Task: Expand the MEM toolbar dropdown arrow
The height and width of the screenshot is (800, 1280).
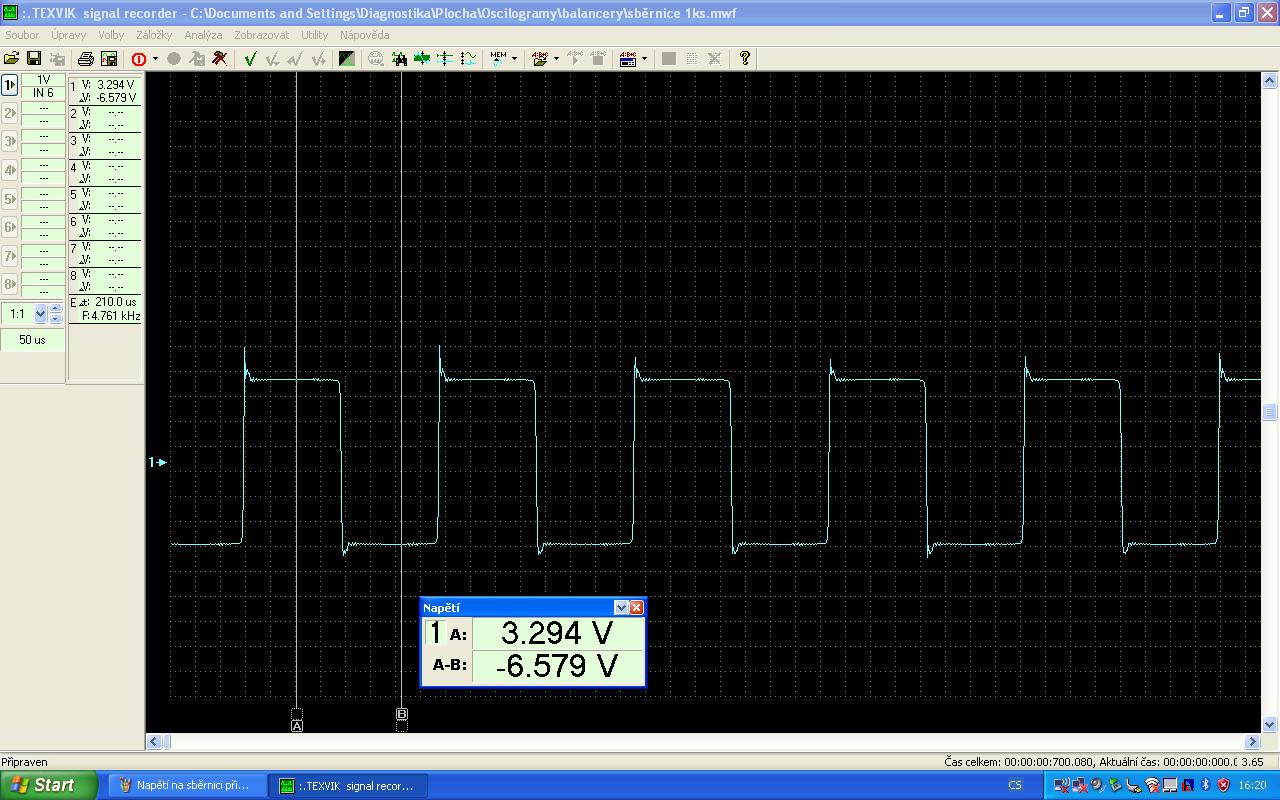Action: pyautogui.click(x=514, y=59)
